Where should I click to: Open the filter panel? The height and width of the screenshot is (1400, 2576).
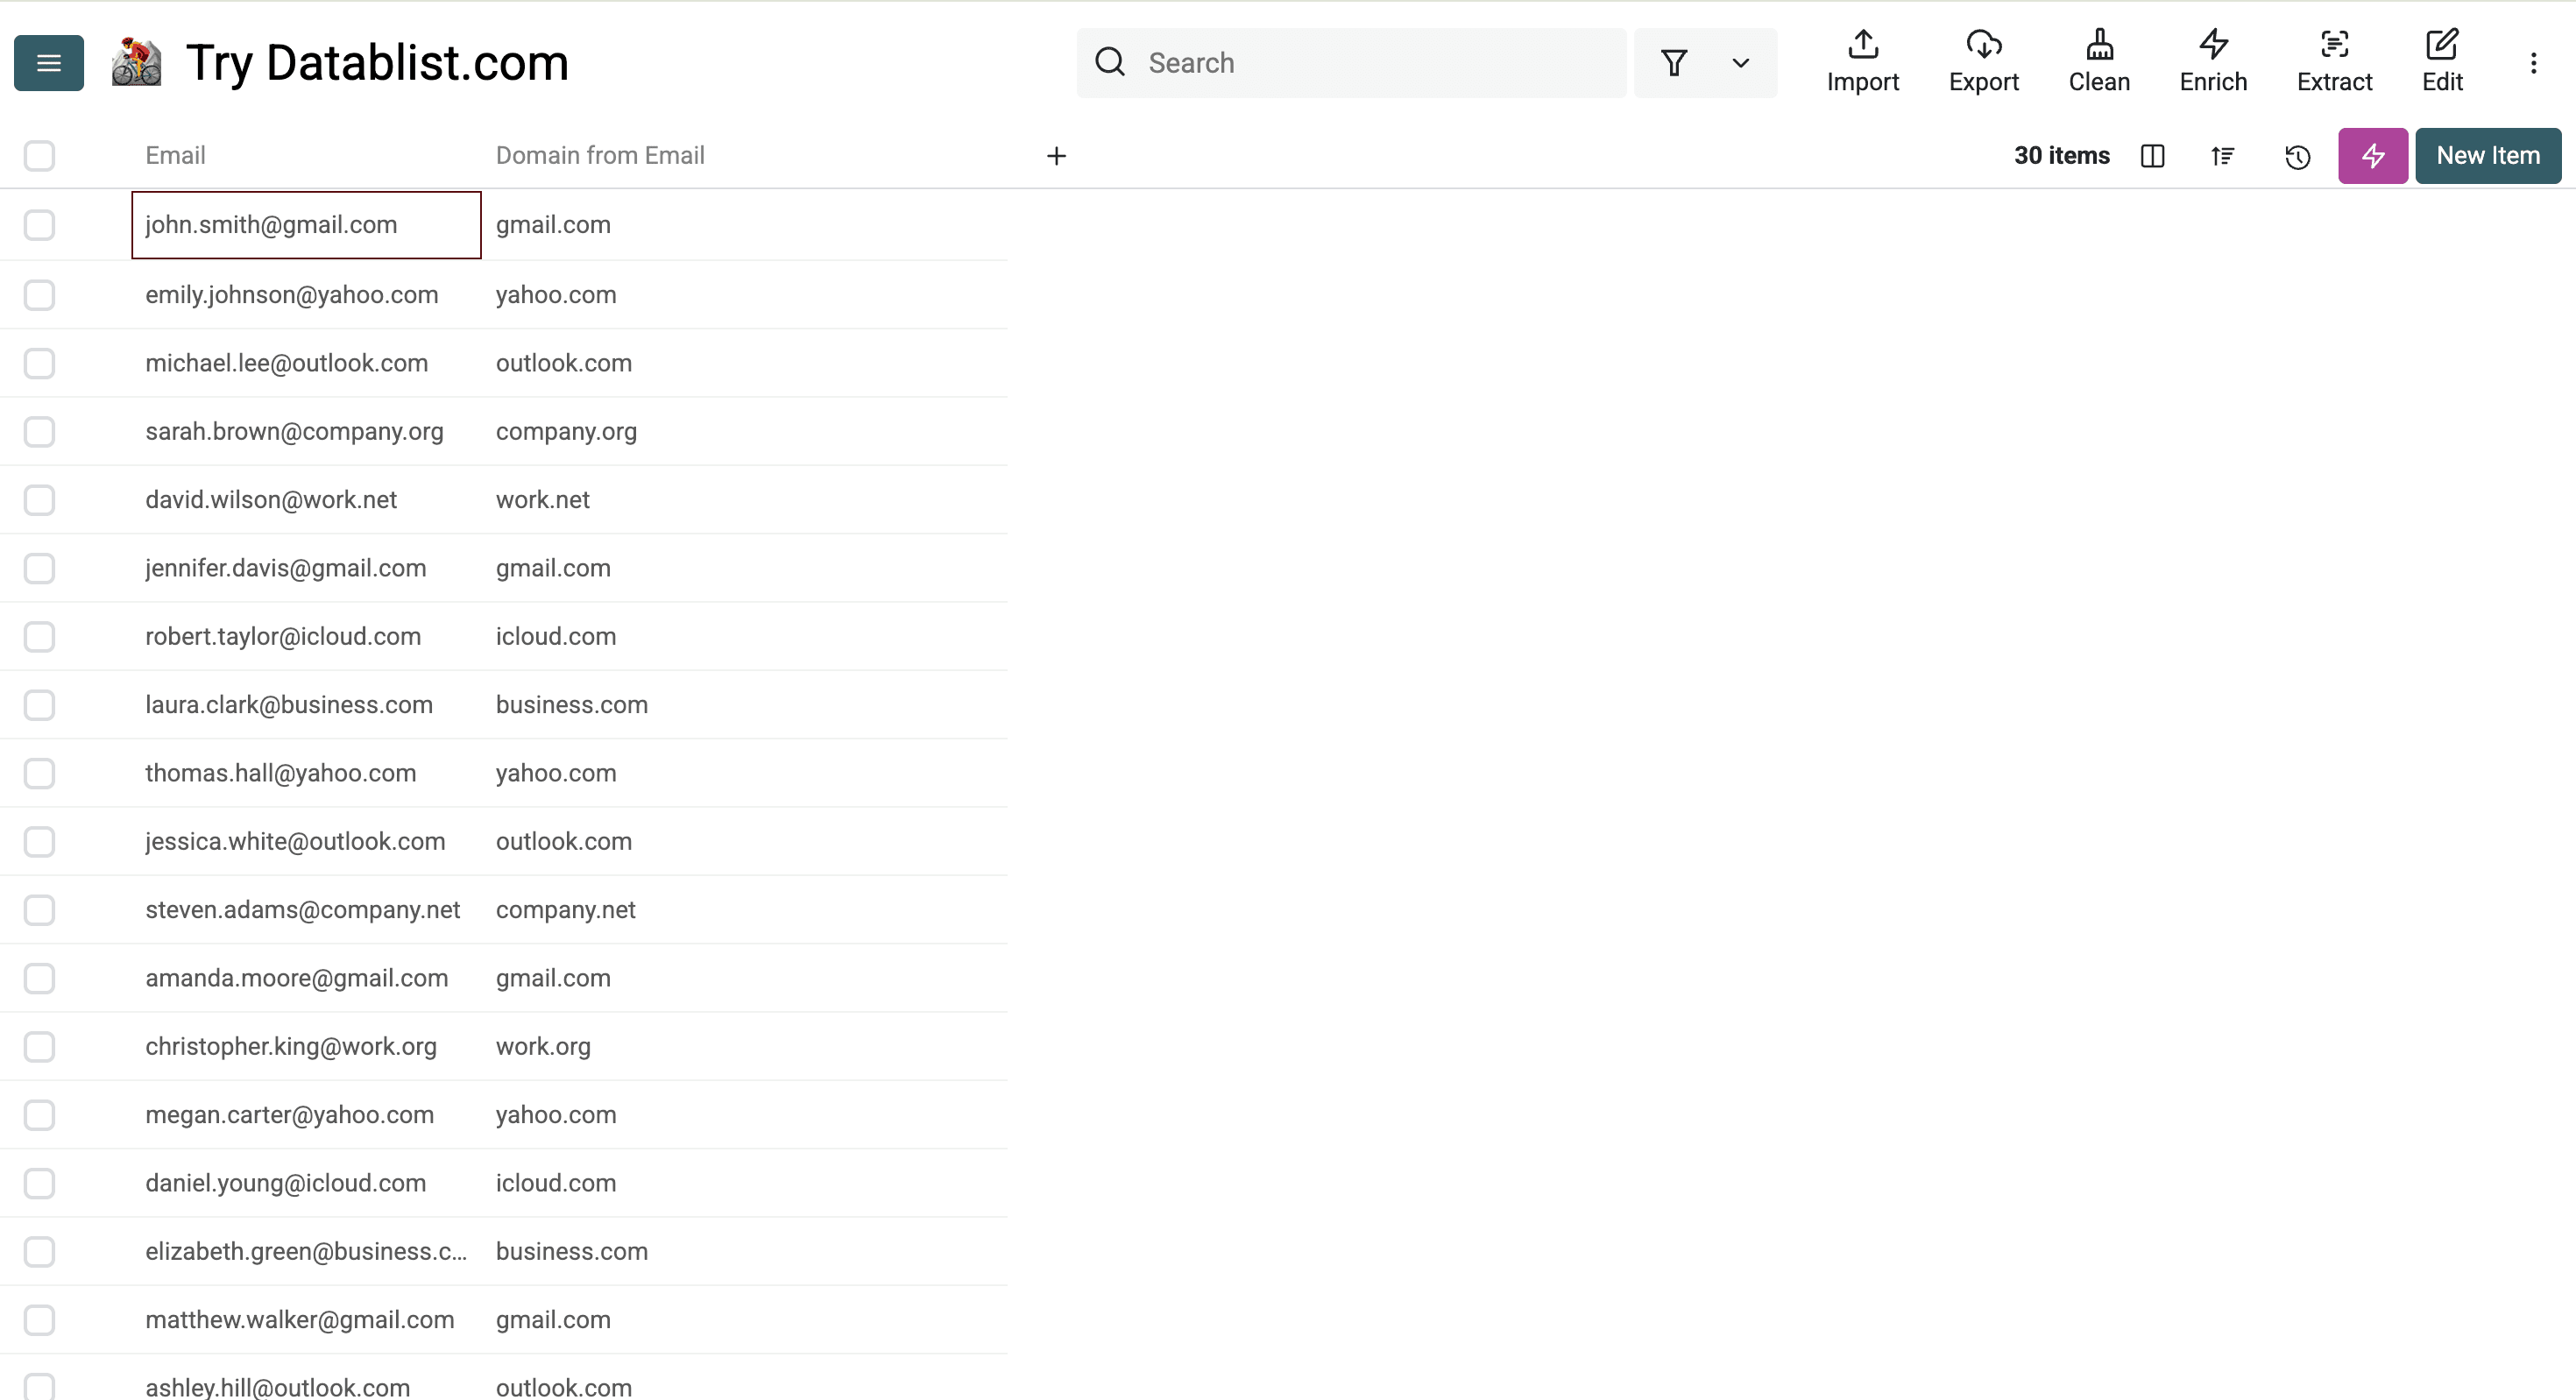[1675, 62]
